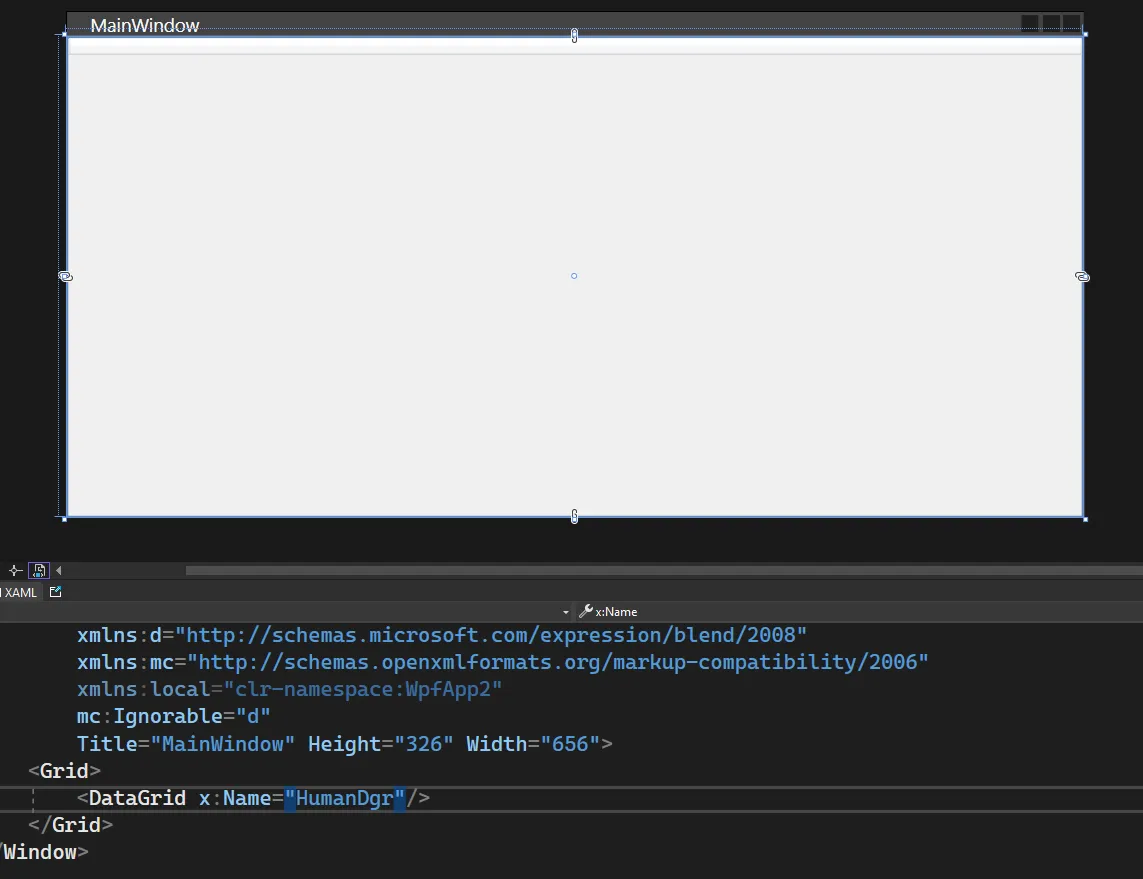The height and width of the screenshot is (879, 1143).
Task: Click the Width="656" attribute value
Action: coord(570,744)
